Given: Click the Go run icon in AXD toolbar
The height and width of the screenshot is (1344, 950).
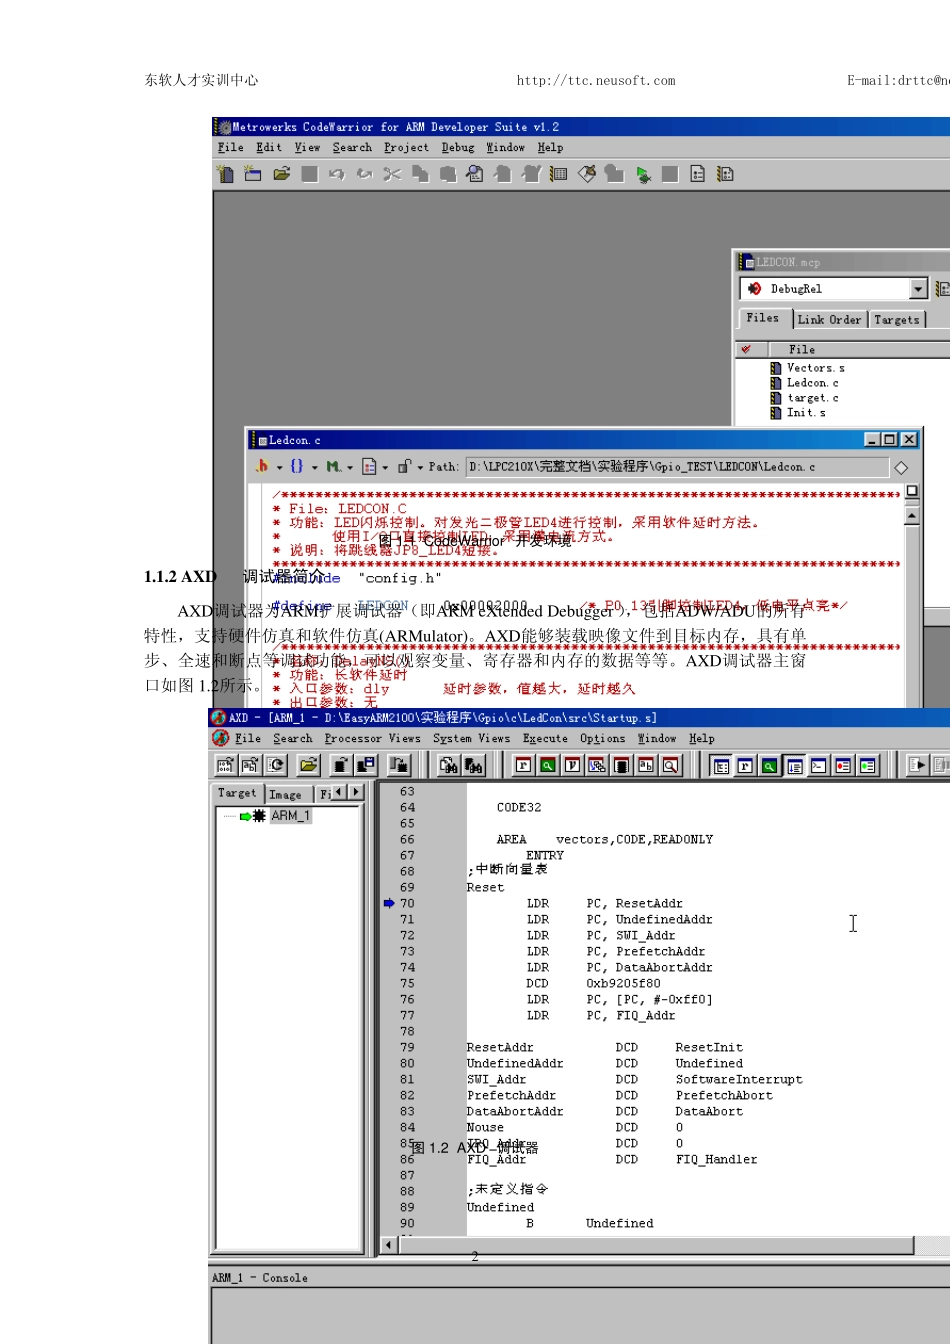Looking at the screenshot, I should click(x=916, y=765).
